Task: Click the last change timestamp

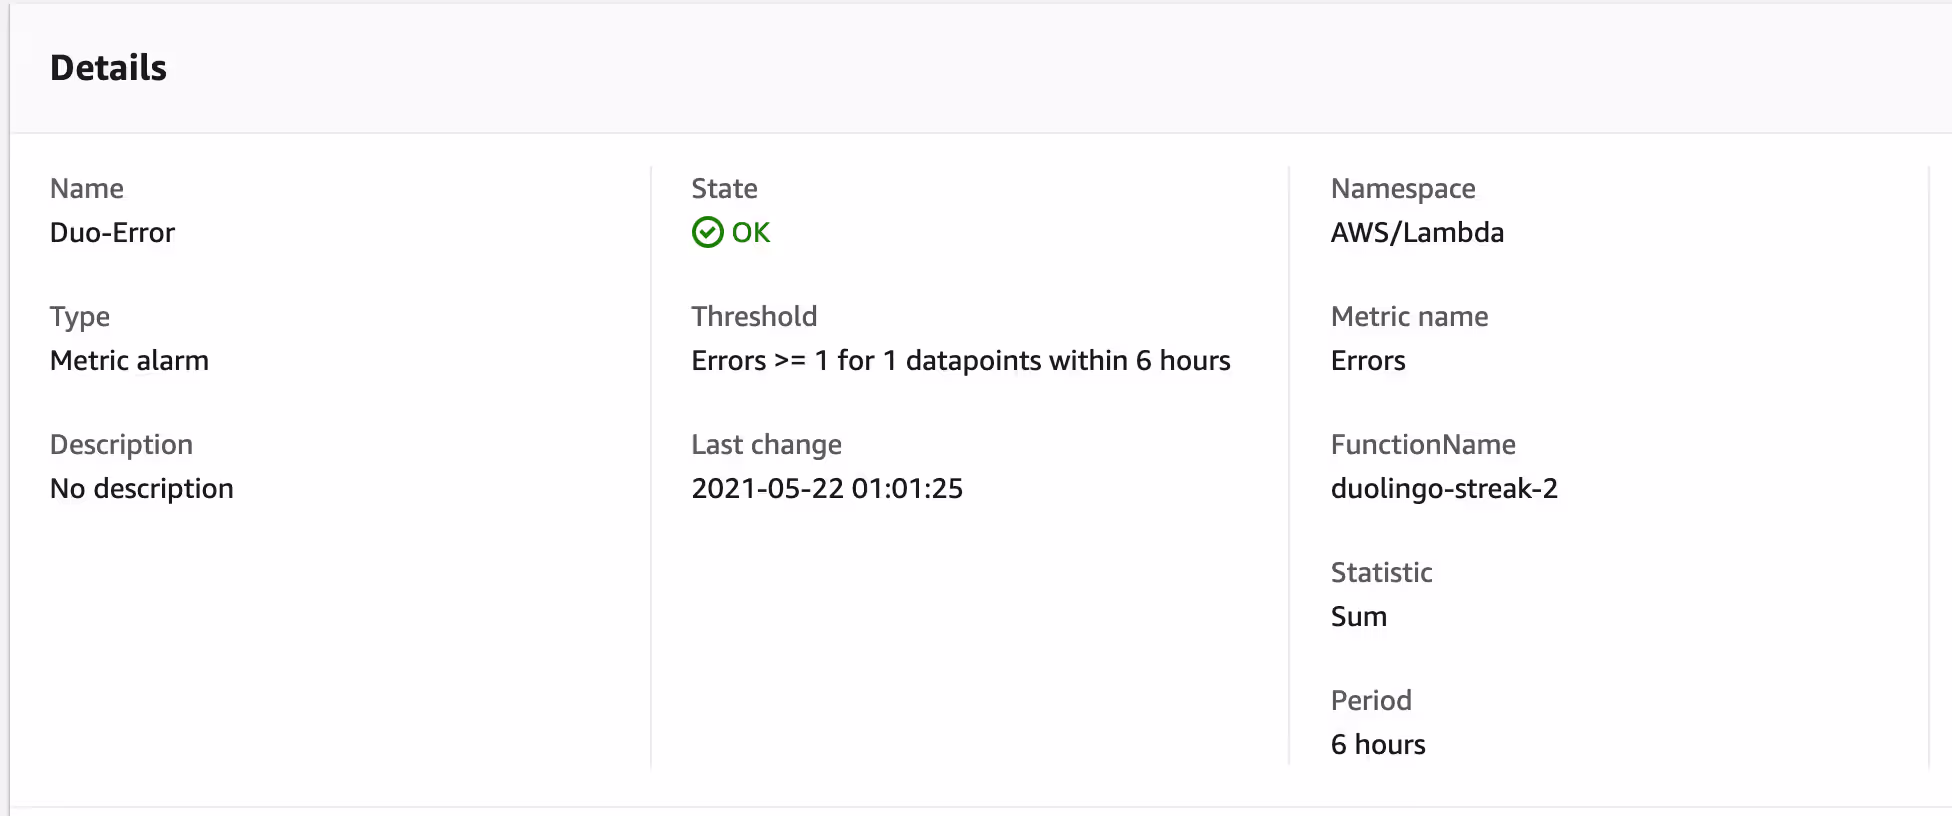Action: (x=827, y=488)
